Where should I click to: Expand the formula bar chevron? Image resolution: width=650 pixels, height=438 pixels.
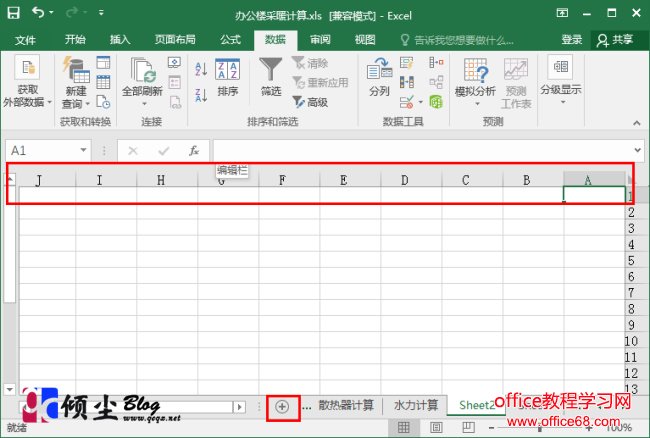[638, 150]
